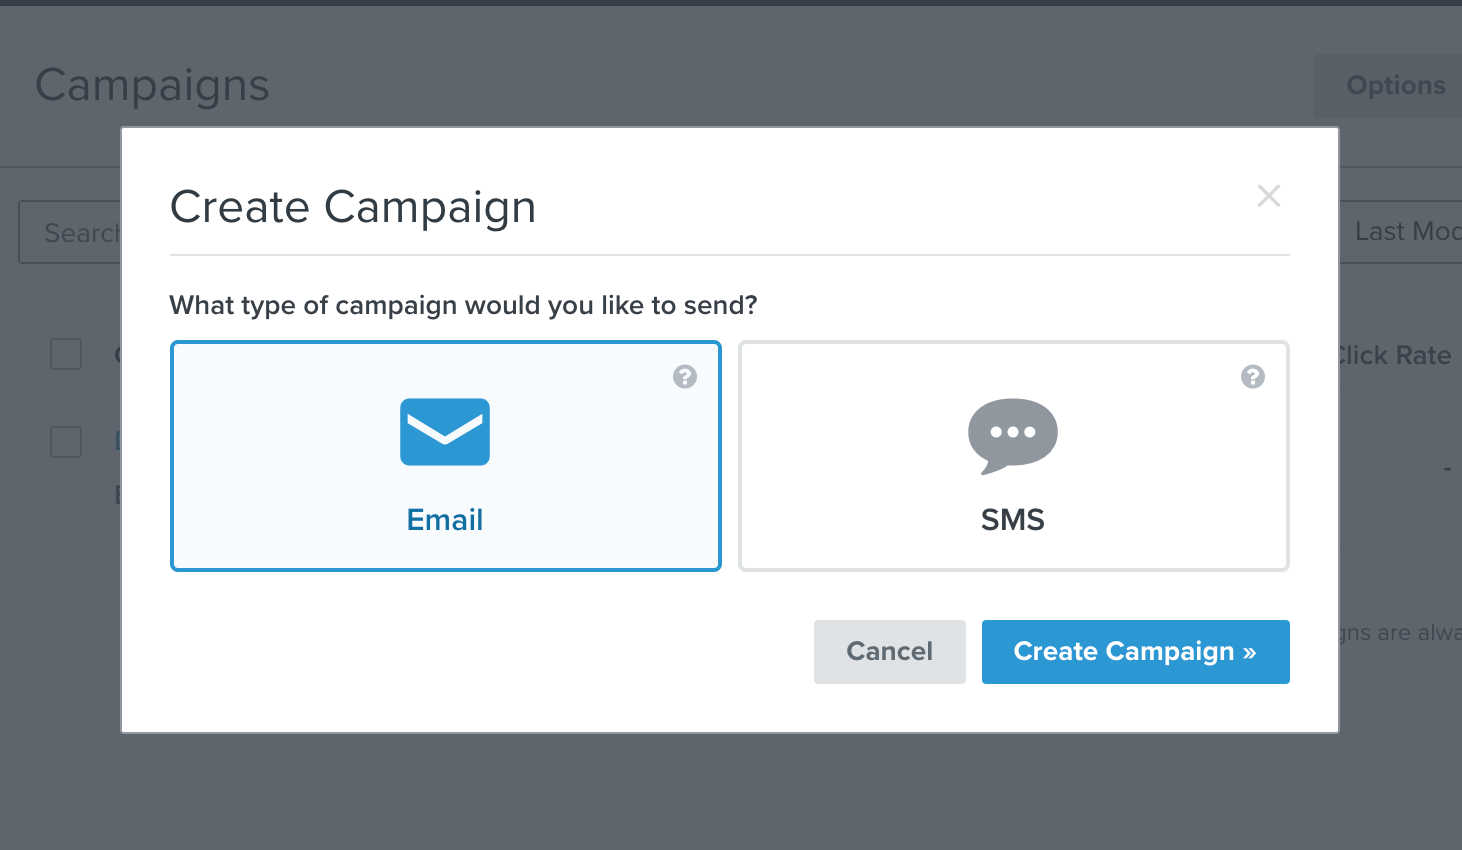The height and width of the screenshot is (850, 1462).
Task: Open the Options menu behind dialog
Action: click(x=1394, y=86)
